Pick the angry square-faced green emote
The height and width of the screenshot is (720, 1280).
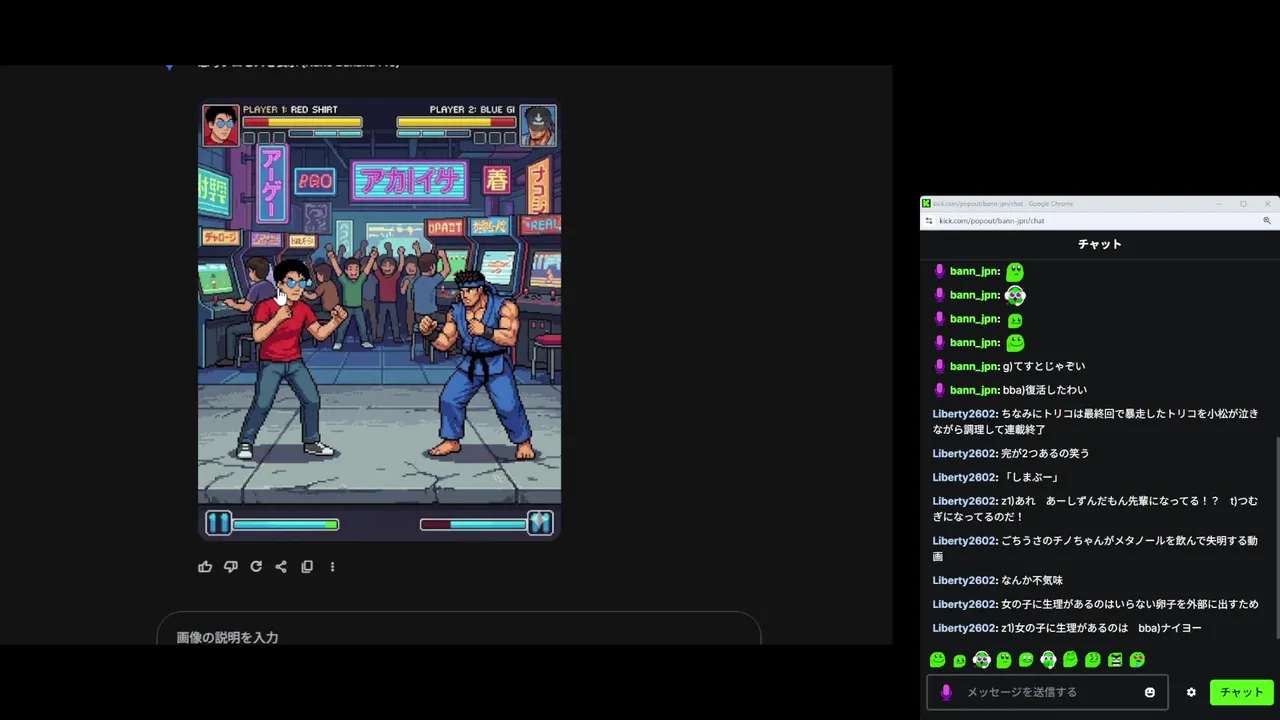pos(1115,660)
